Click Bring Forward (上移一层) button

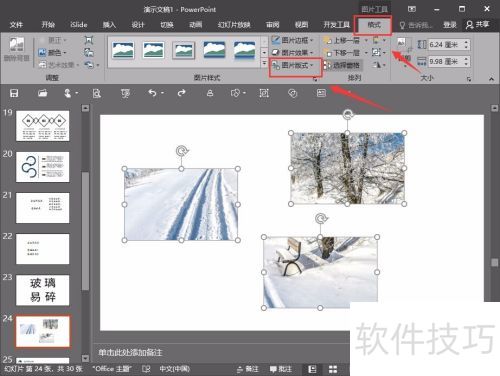click(343, 40)
